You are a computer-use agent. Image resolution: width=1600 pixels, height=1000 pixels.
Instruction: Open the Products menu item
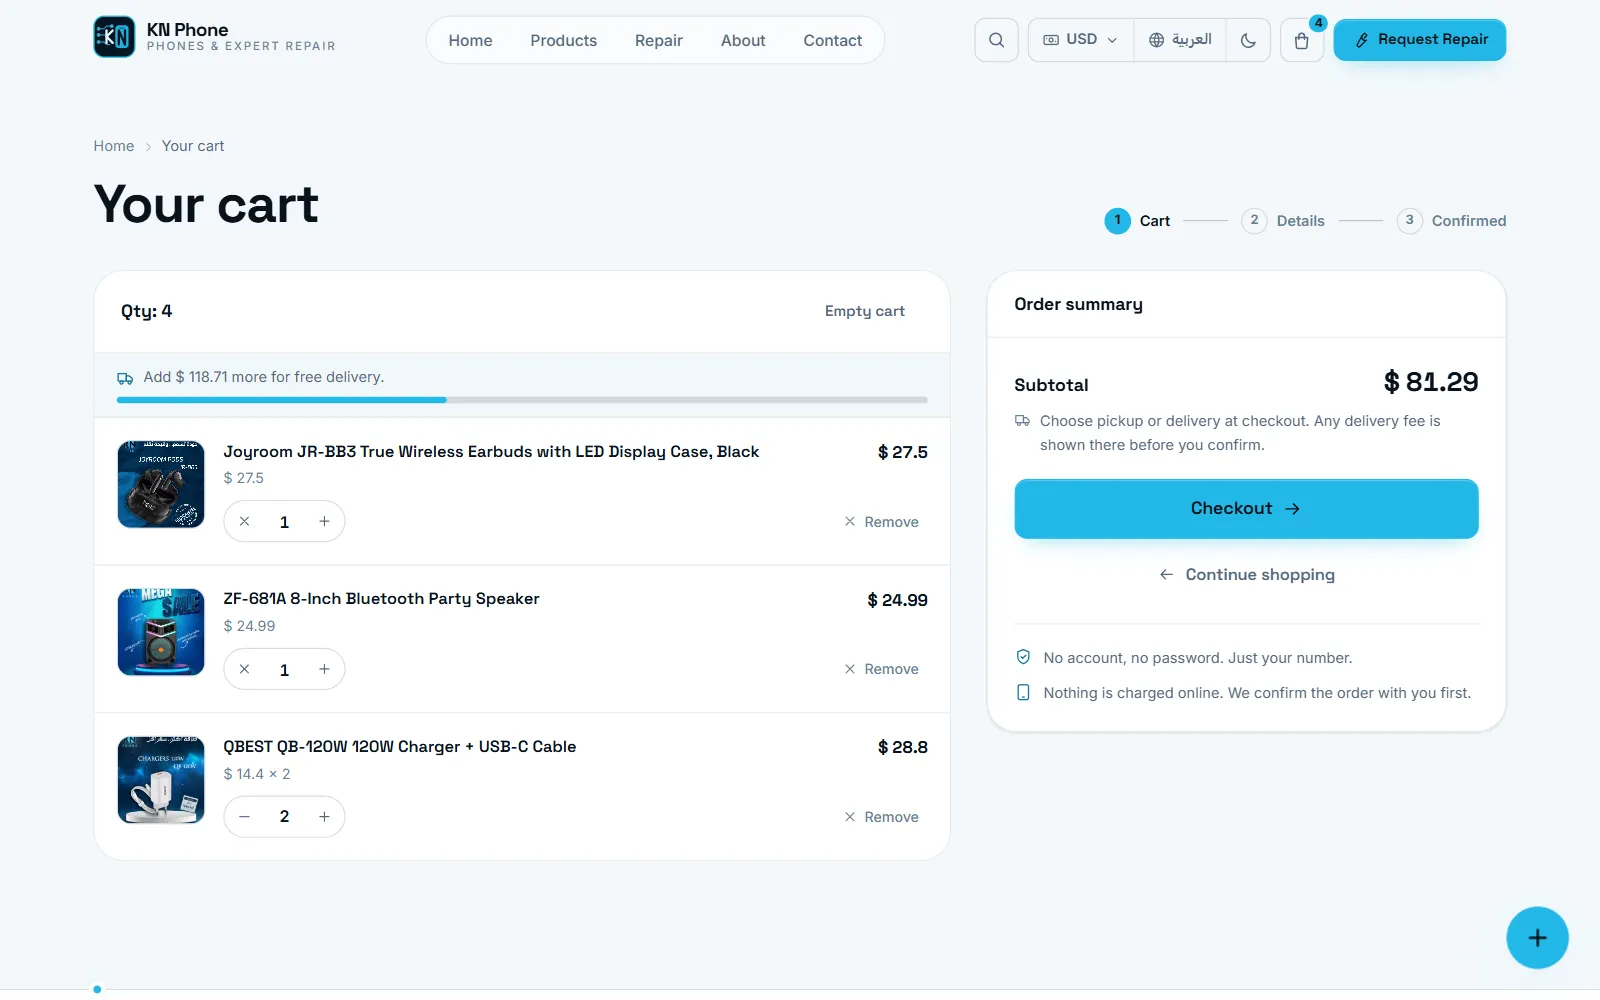point(563,40)
